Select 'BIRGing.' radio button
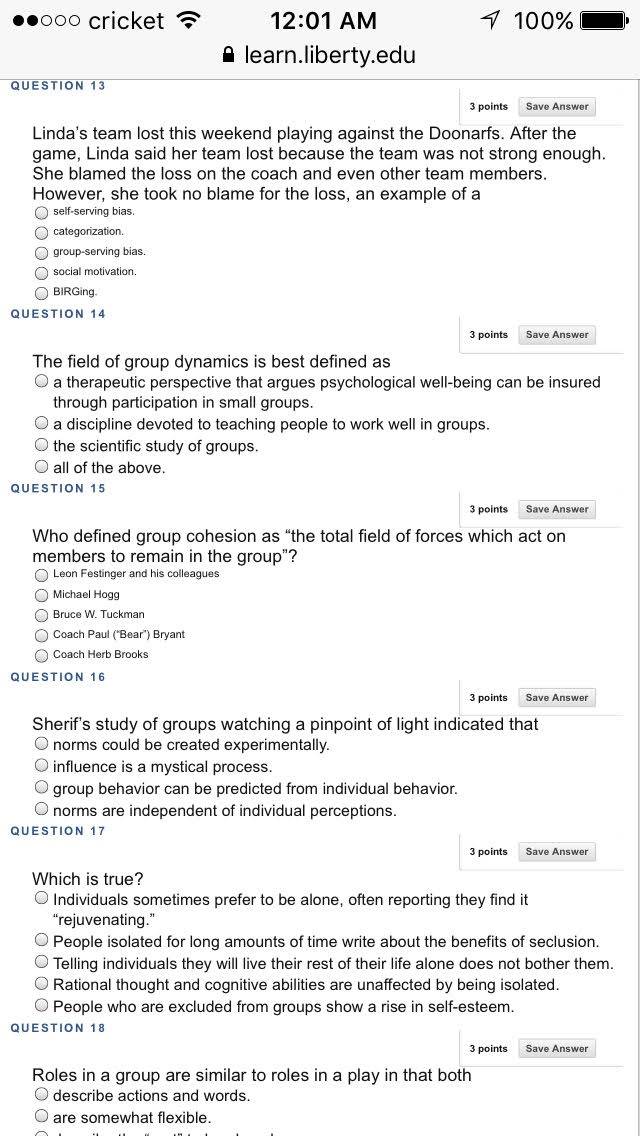640x1136 pixels. (41, 293)
